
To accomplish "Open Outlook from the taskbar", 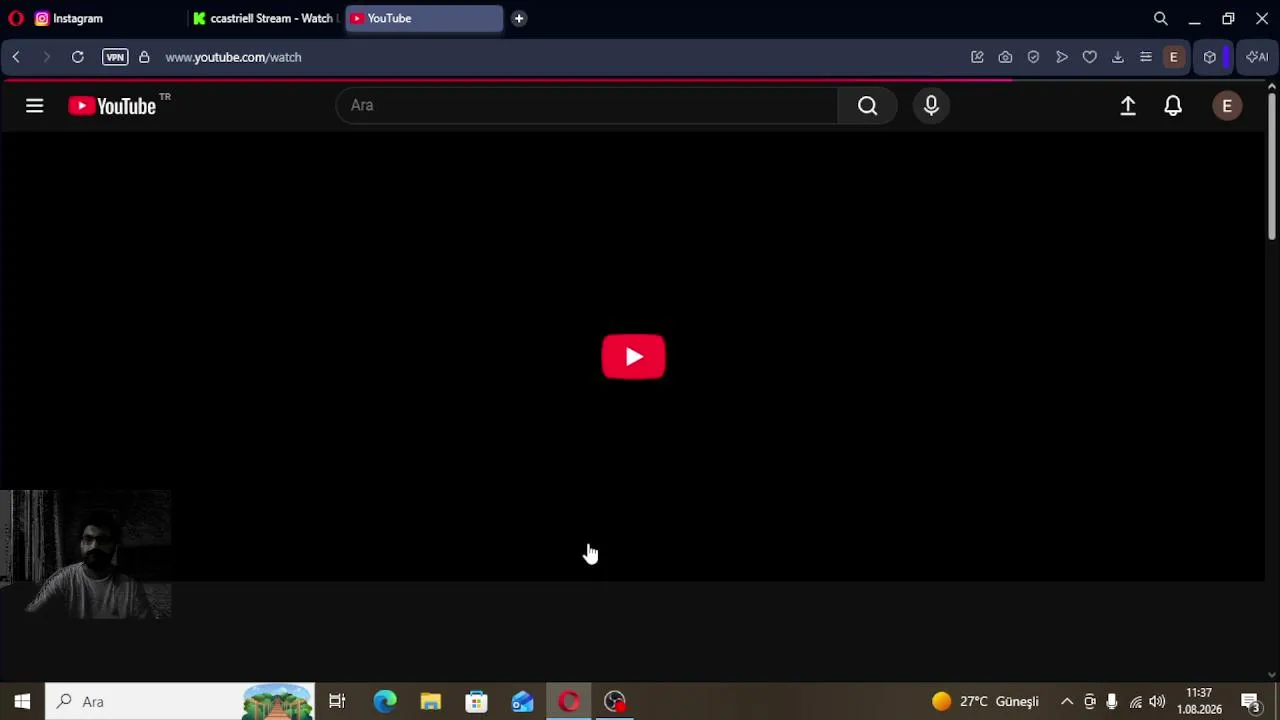I will [x=523, y=701].
